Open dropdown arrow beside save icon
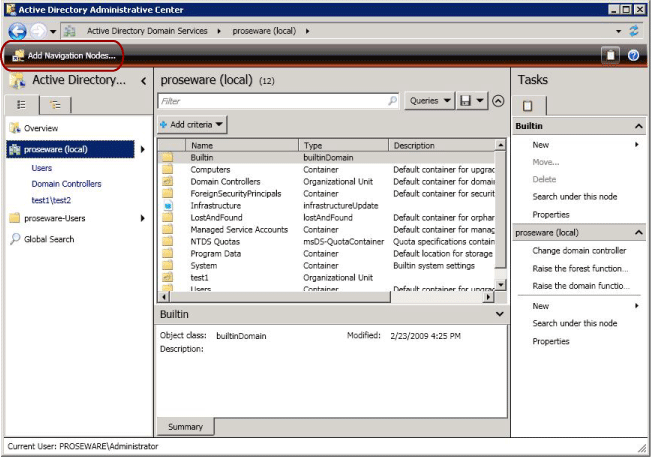The height and width of the screenshot is (457, 651). coord(480,100)
